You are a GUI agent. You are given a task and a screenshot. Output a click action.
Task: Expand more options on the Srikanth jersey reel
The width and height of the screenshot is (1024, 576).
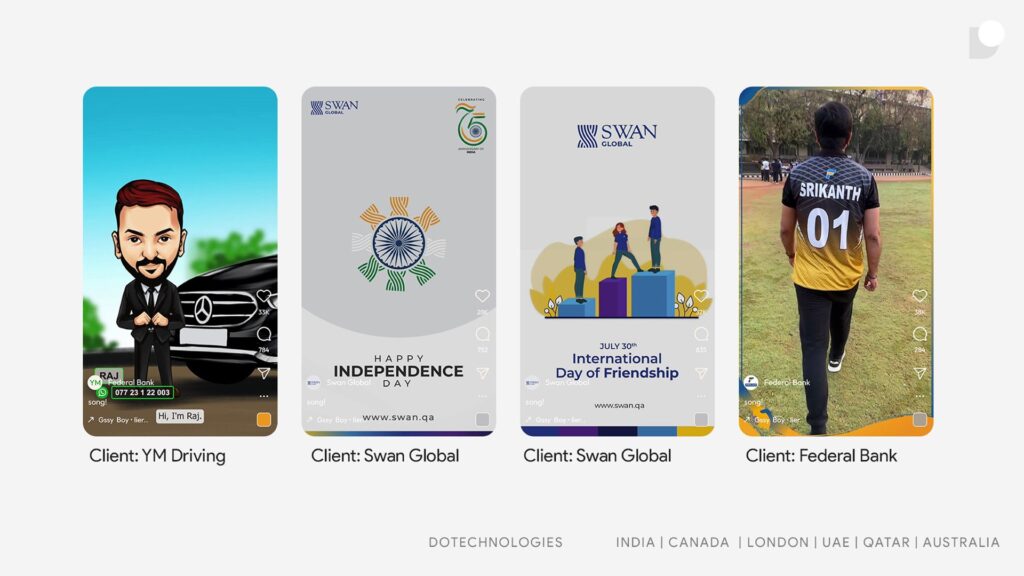[x=920, y=396]
